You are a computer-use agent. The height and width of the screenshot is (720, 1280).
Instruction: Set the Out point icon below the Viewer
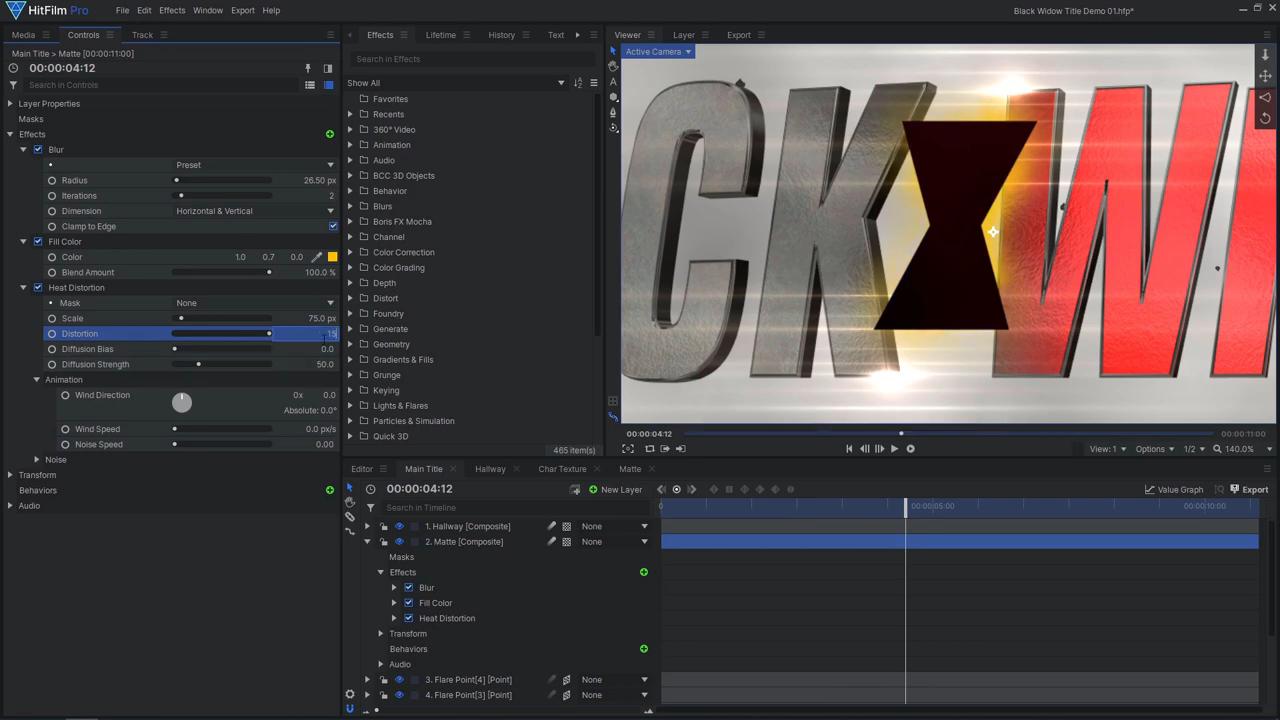(x=681, y=449)
